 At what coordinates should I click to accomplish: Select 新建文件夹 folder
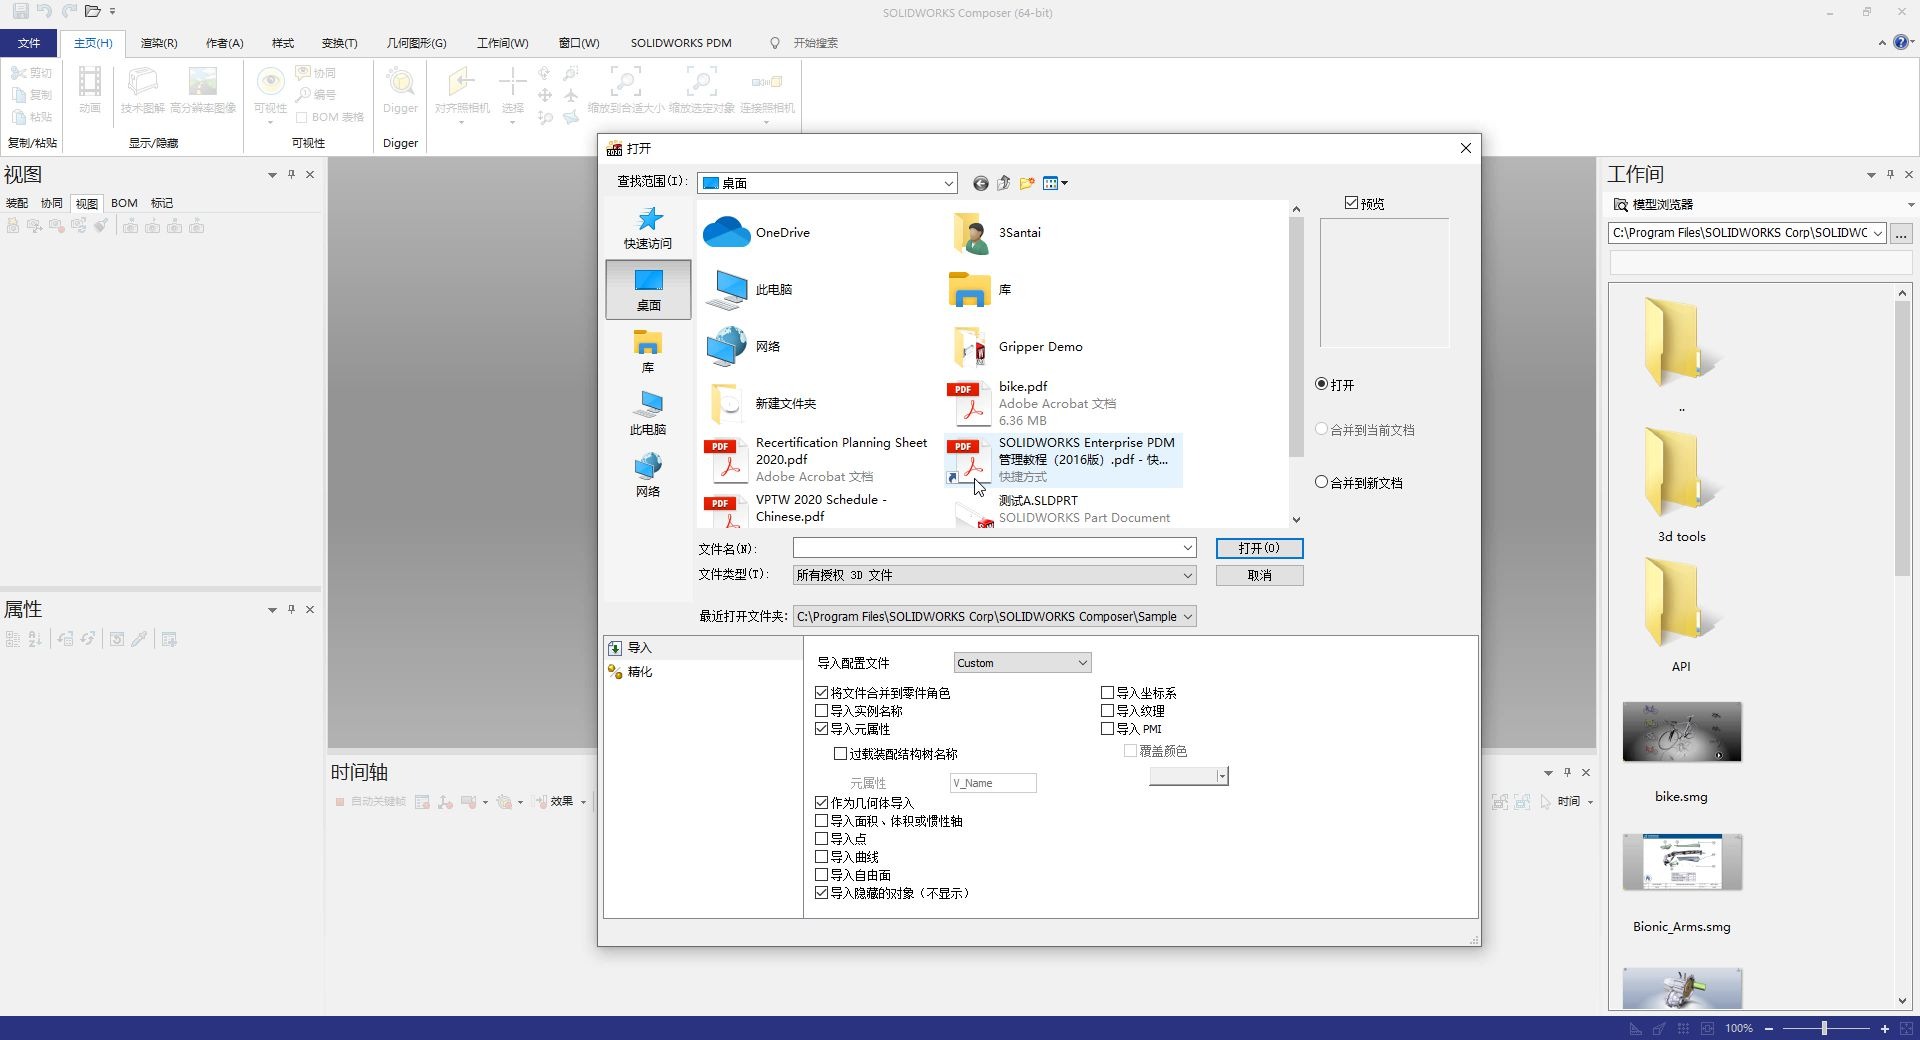761,404
